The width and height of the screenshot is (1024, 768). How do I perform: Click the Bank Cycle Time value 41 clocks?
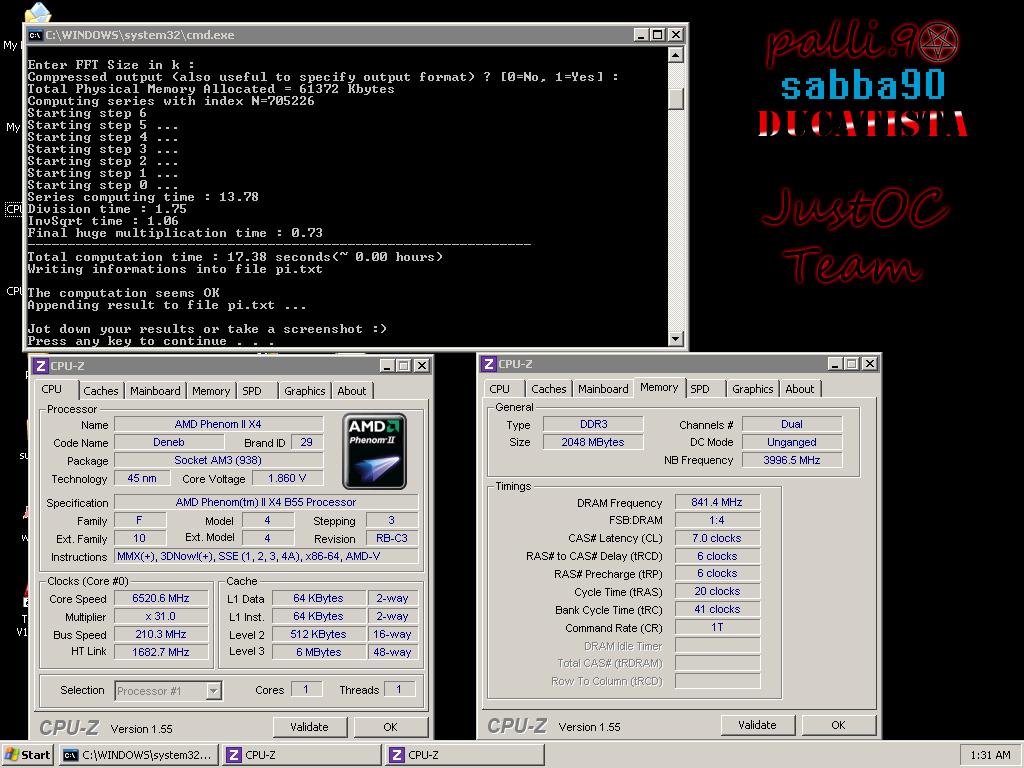(717, 609)
